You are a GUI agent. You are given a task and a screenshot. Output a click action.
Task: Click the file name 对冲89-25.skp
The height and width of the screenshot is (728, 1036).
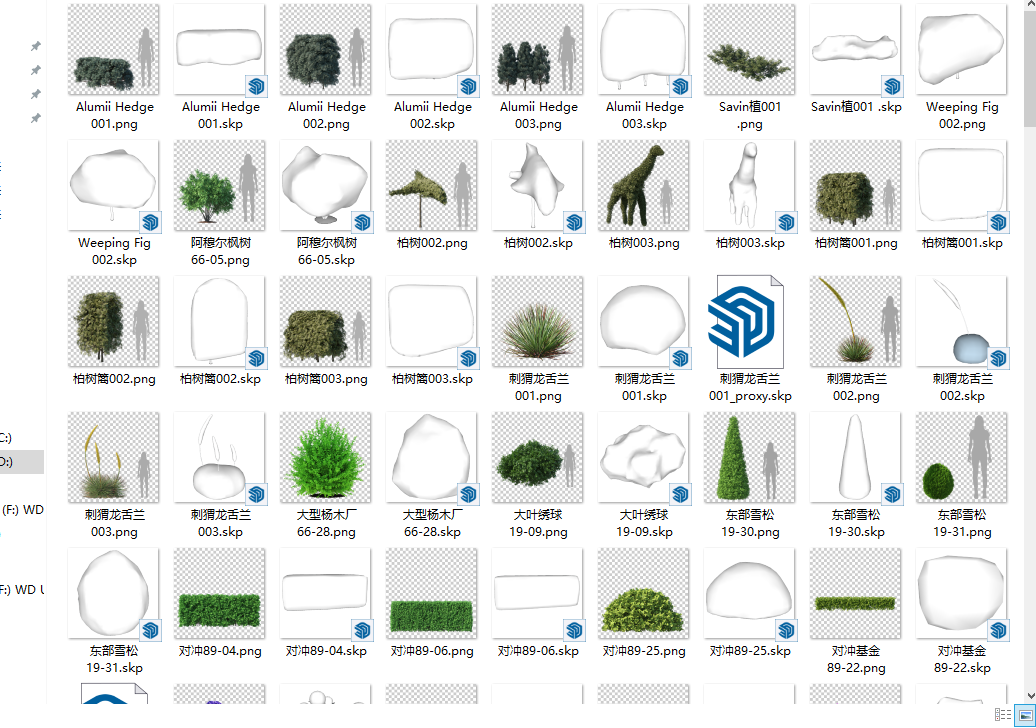(x=750, y=651)
